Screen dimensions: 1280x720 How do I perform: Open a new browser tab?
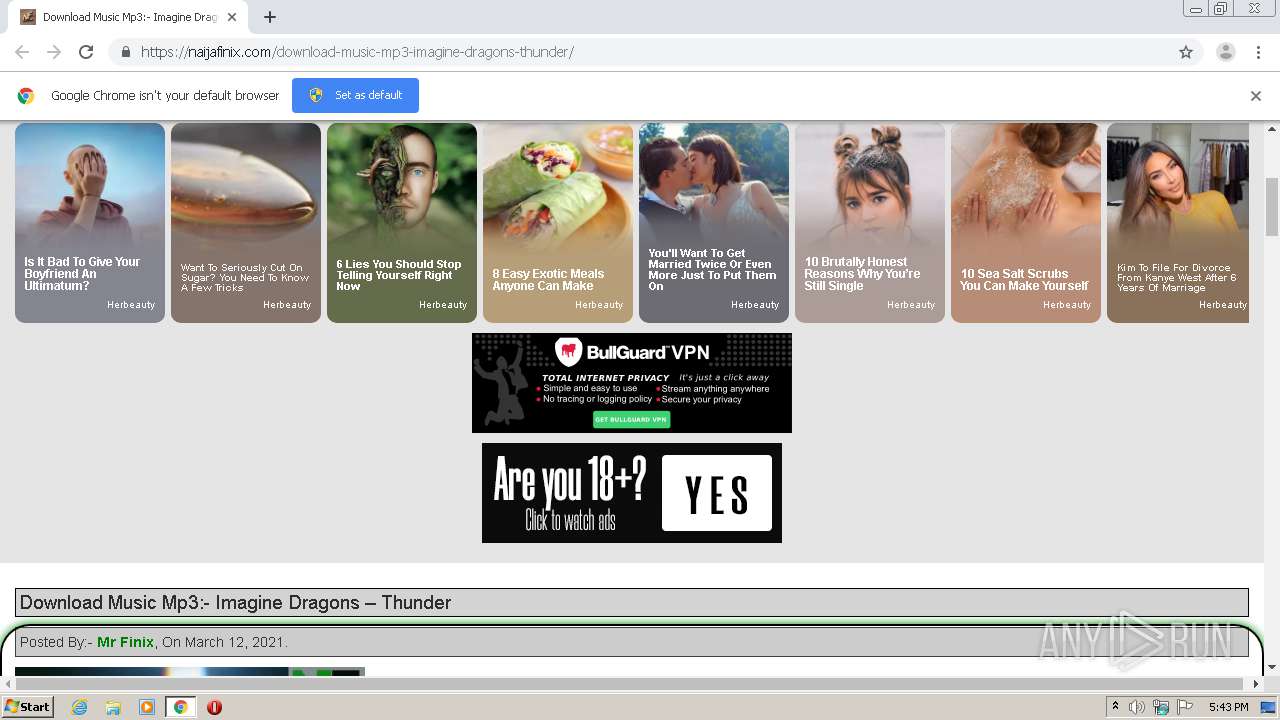click(x=270, y=17)
